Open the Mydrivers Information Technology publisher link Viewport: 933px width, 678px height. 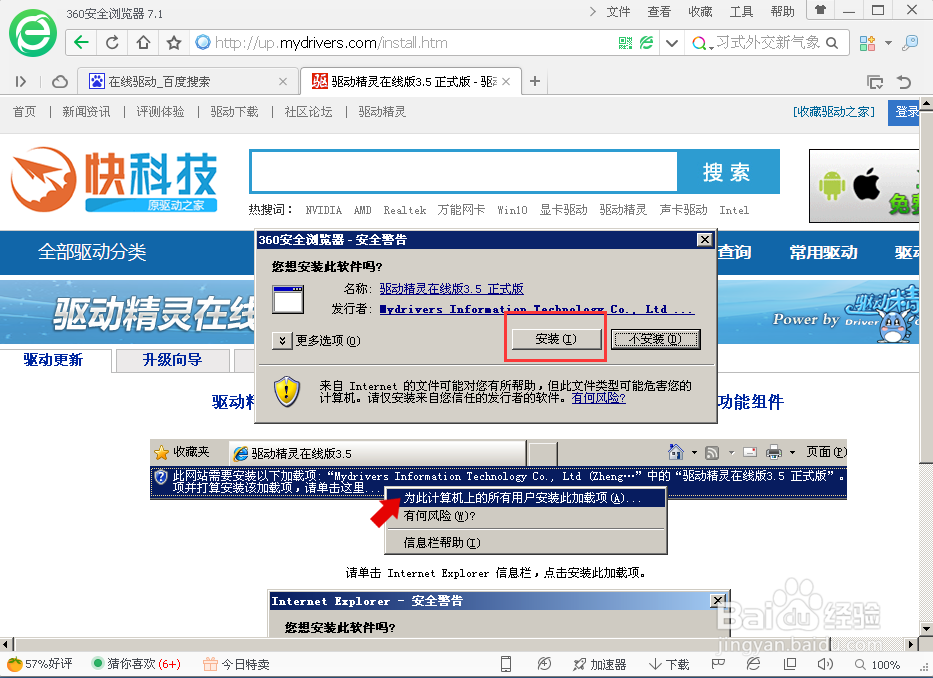pyautogui.click(x=537, y=309)
